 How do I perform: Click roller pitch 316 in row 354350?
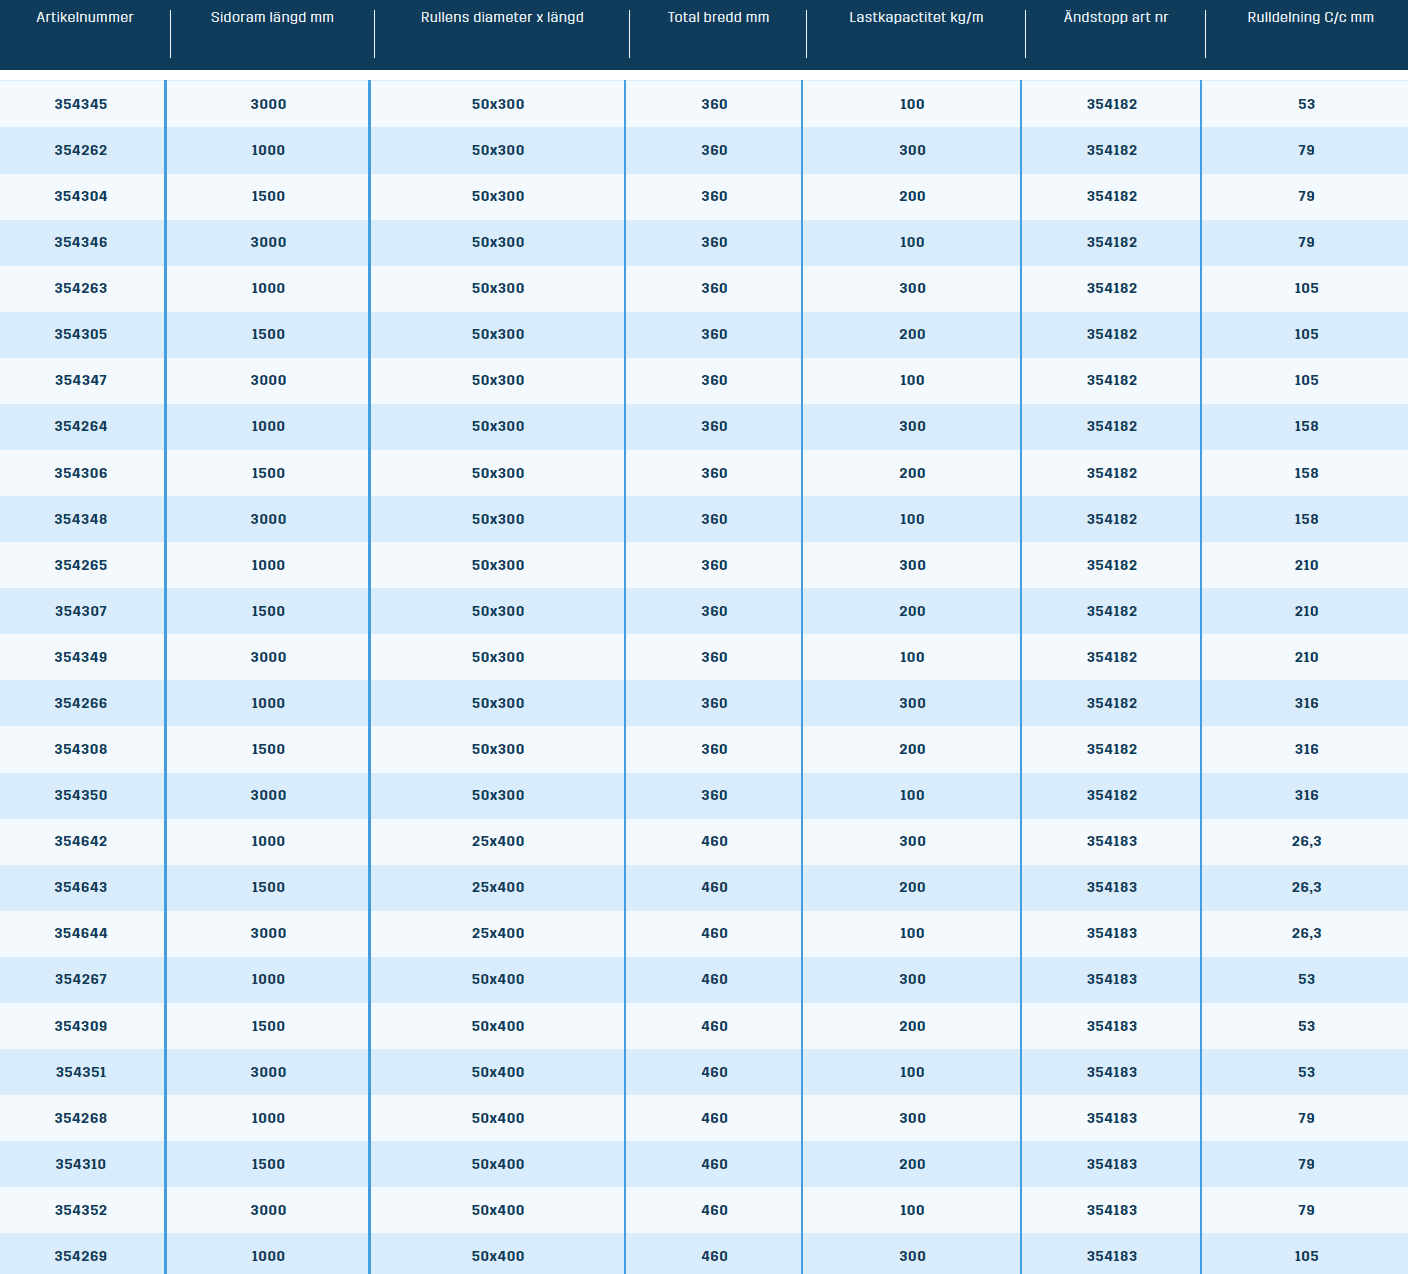click(1307, 795)
